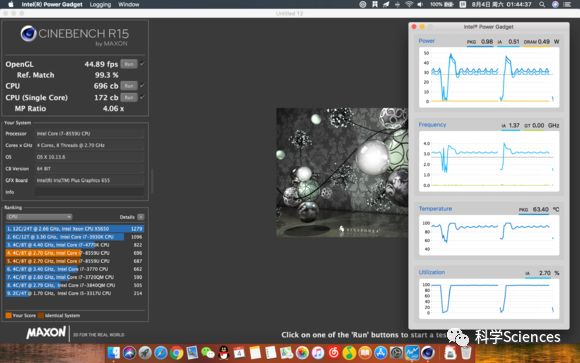Switch to Cinebench sphere icon in dock
This screenshot has width=580, height=363.
(428, 353)
